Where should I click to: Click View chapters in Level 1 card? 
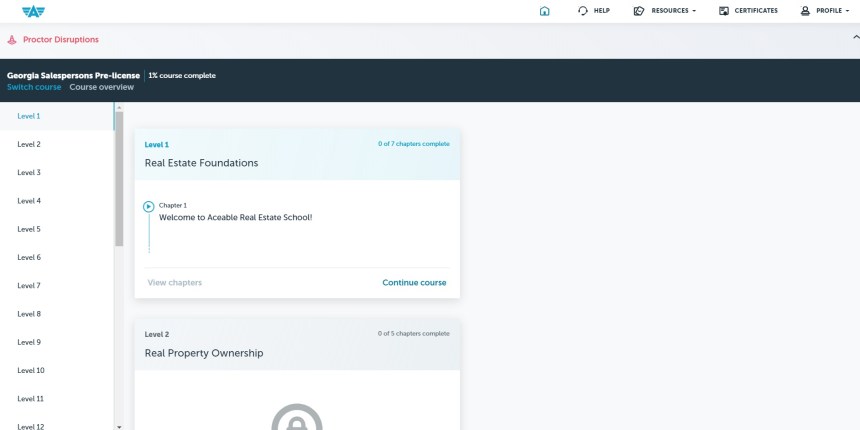[x=174, y=282]
